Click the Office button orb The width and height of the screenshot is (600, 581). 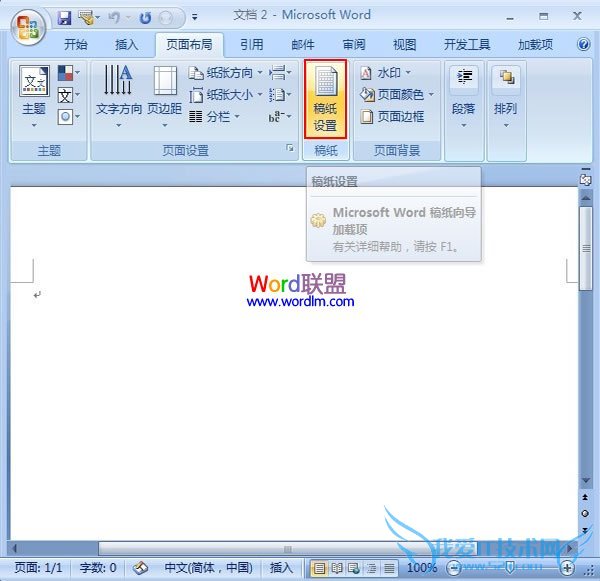tap(28, 28)
